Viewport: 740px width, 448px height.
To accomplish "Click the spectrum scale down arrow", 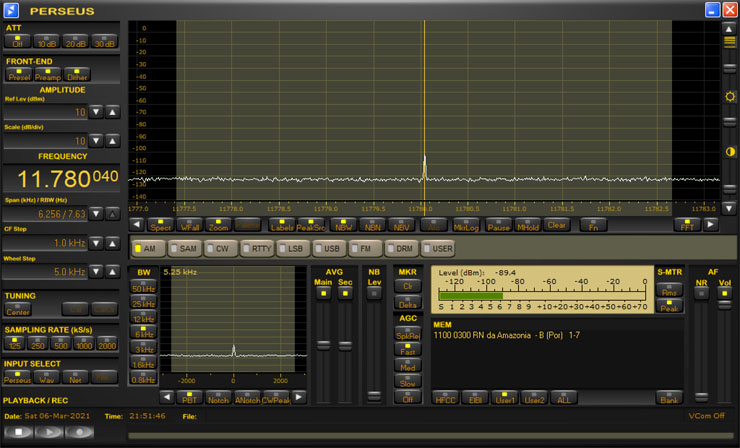I will point(729,208).
